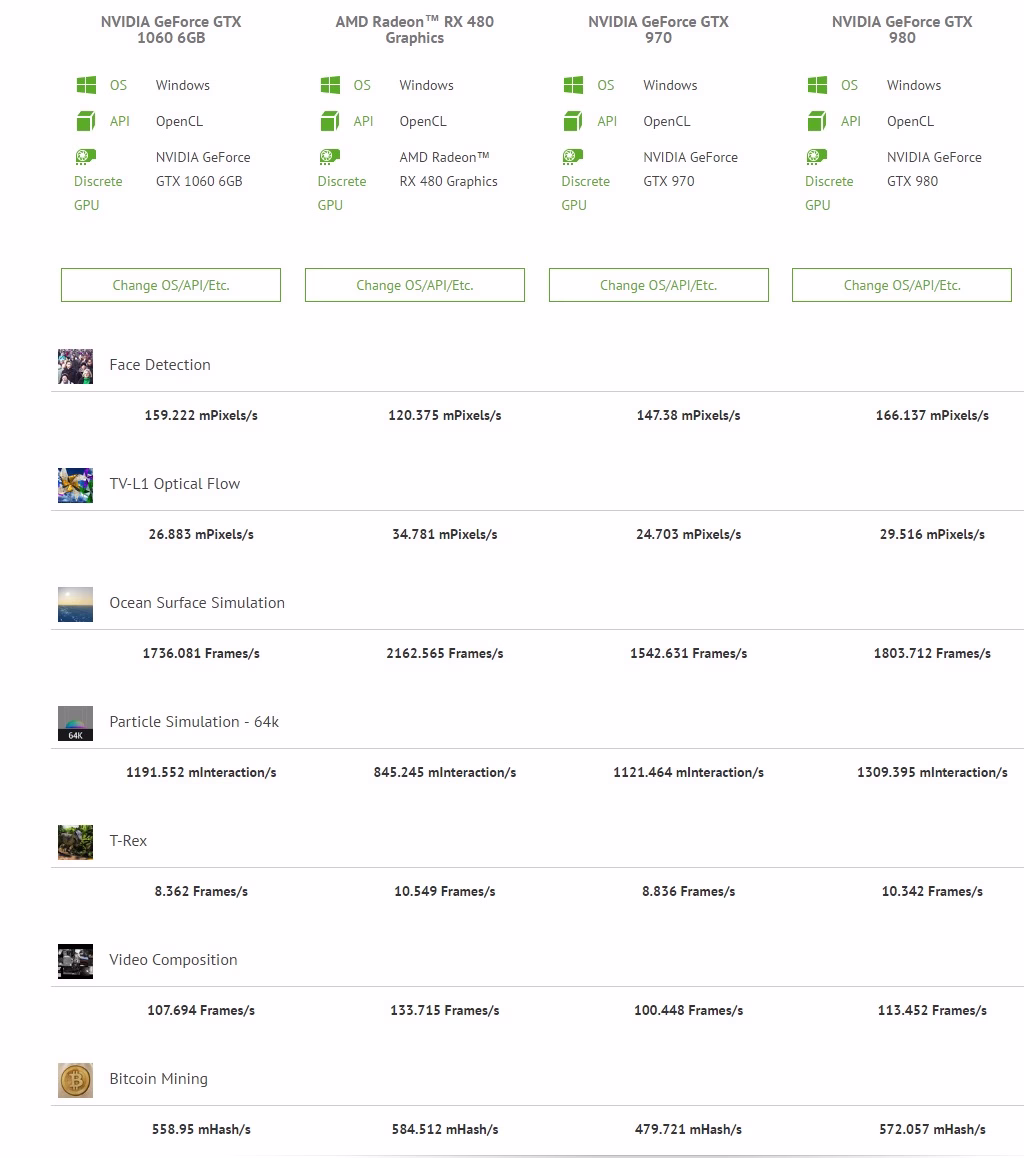Image resolution: width=1024 pixels, height=1158 pixels.
Task: Click the 584.512 mHash/s score
Action: 444,1128
